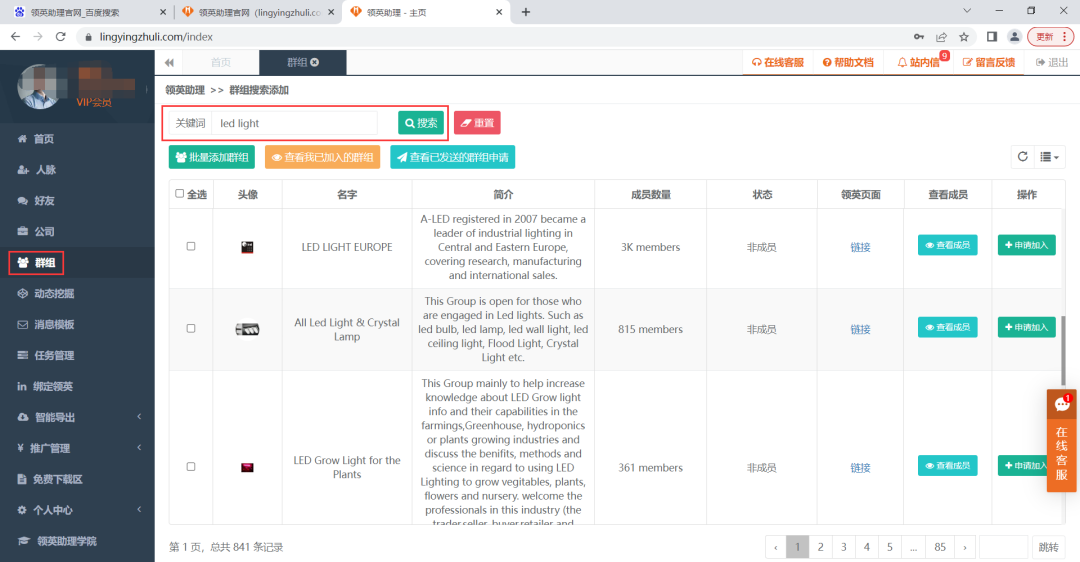The width and height of the screenshot is (1080, 562).
Task: Open 绑定领英 sidebar item
Action: tap(77, 386)
